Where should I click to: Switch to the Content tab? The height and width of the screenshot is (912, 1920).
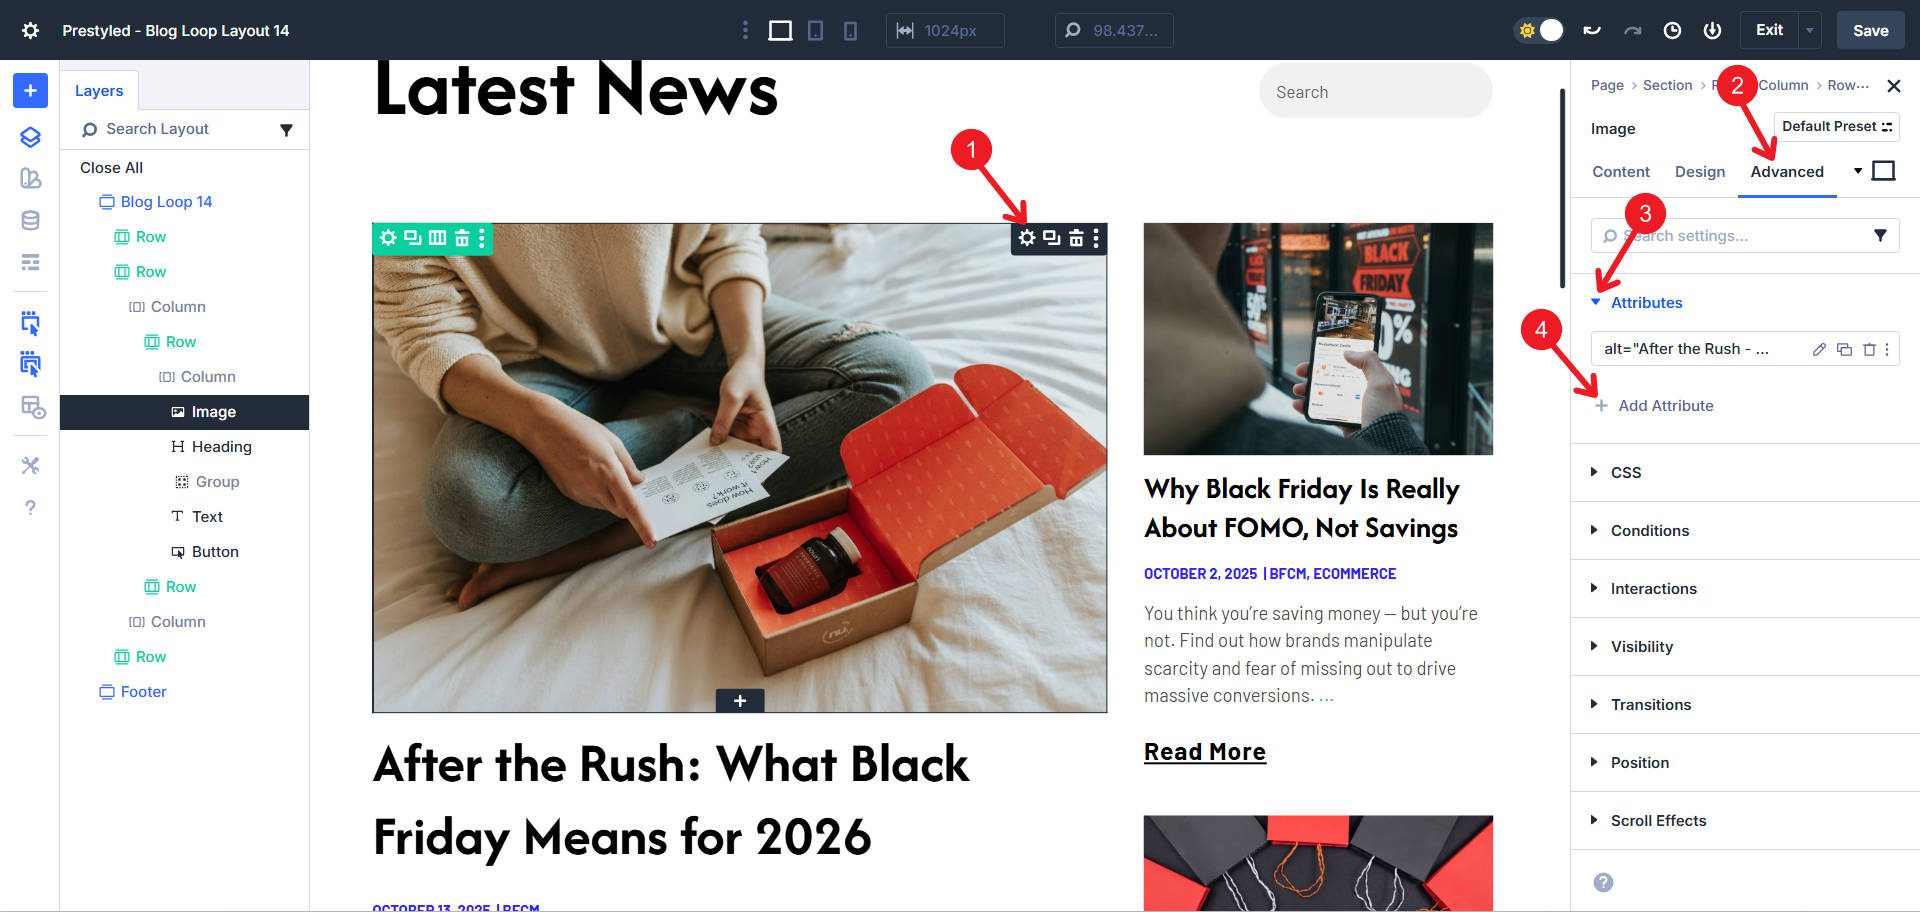click(x=1621, y=172)
